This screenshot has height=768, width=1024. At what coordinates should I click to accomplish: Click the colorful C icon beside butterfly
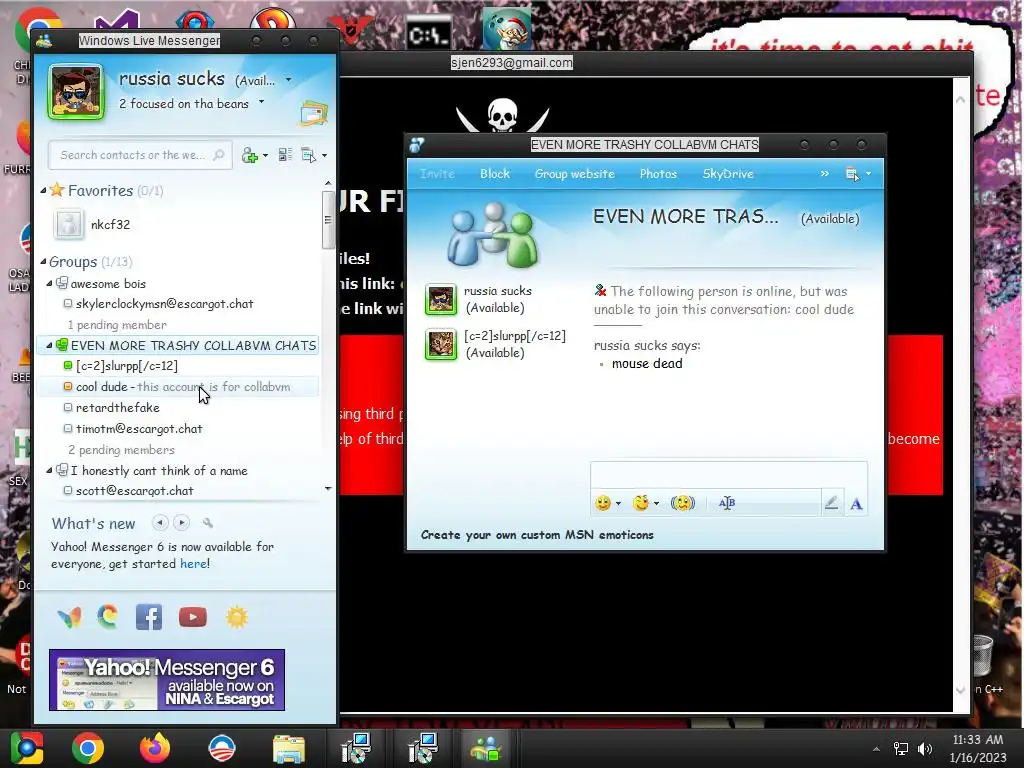(108, 616)
